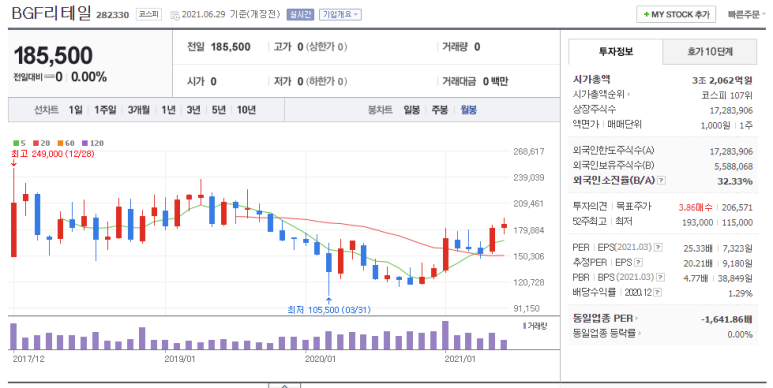Select the 일봉 daily candle chart
The width and height of the screenshot is (773, 388).
click(x=412, y=110)
